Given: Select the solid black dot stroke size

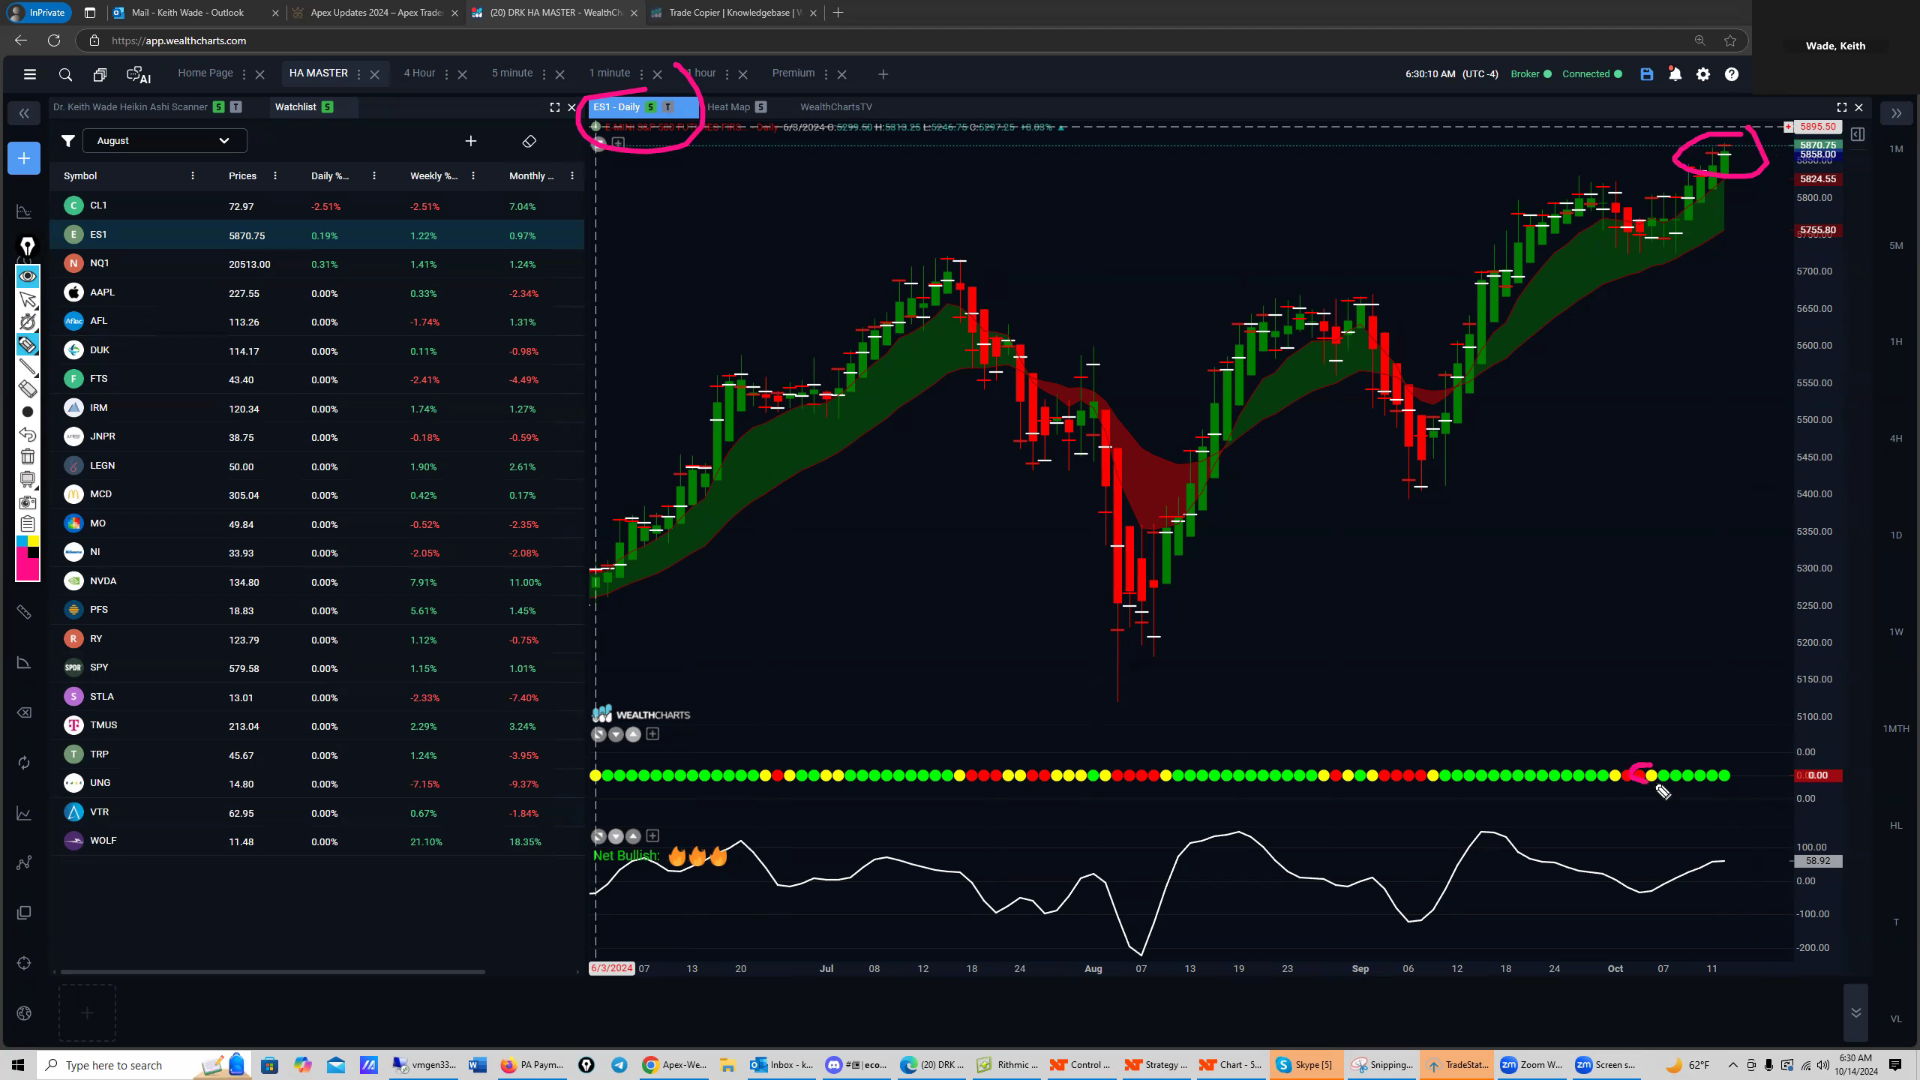Looking at the screenshot, I should pyautogui.click(x=27, y=412).
